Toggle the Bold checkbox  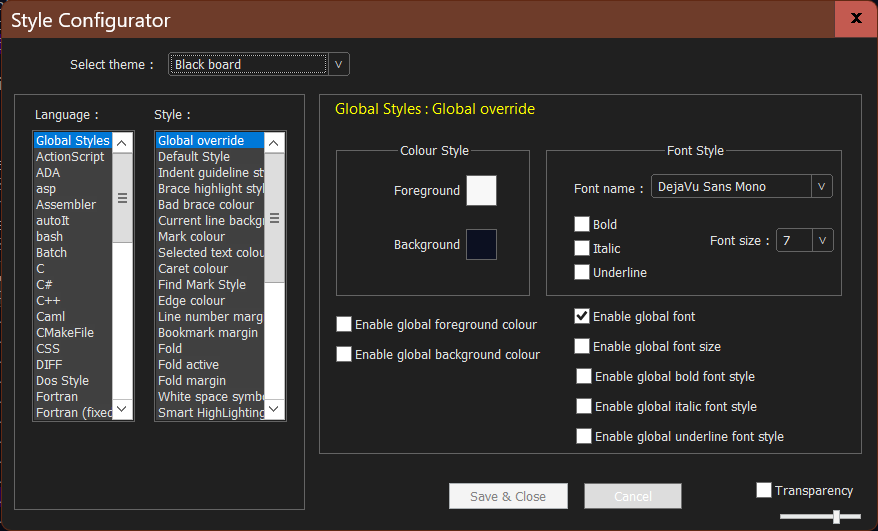(582, 224)
